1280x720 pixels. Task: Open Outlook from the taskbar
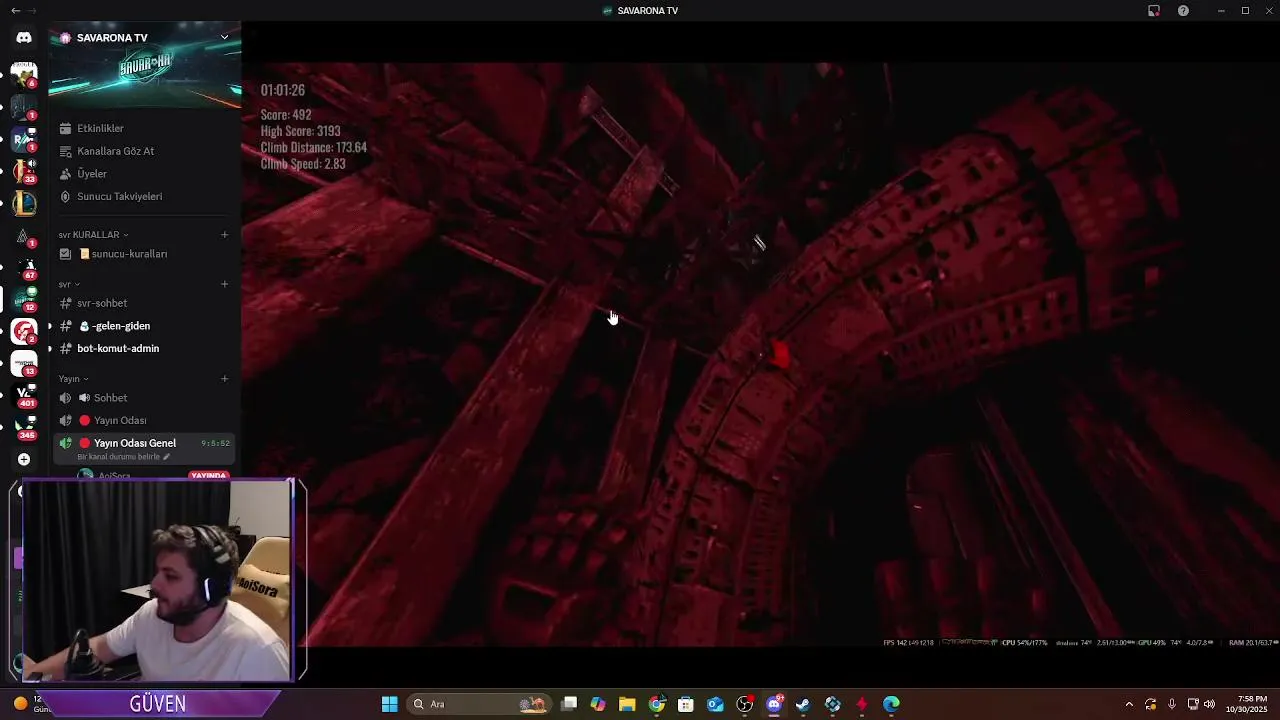pyautogui.click(x=715, y=704)
